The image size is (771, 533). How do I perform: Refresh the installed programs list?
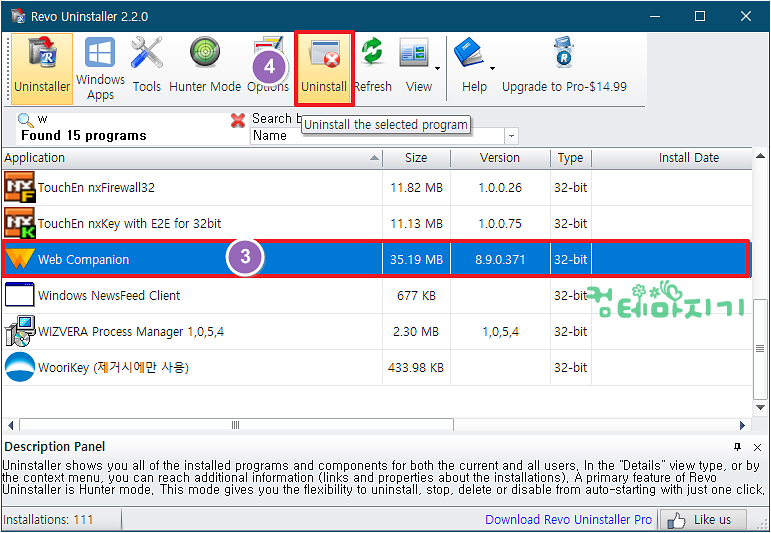pyautogui.click(x=373, y=65)
